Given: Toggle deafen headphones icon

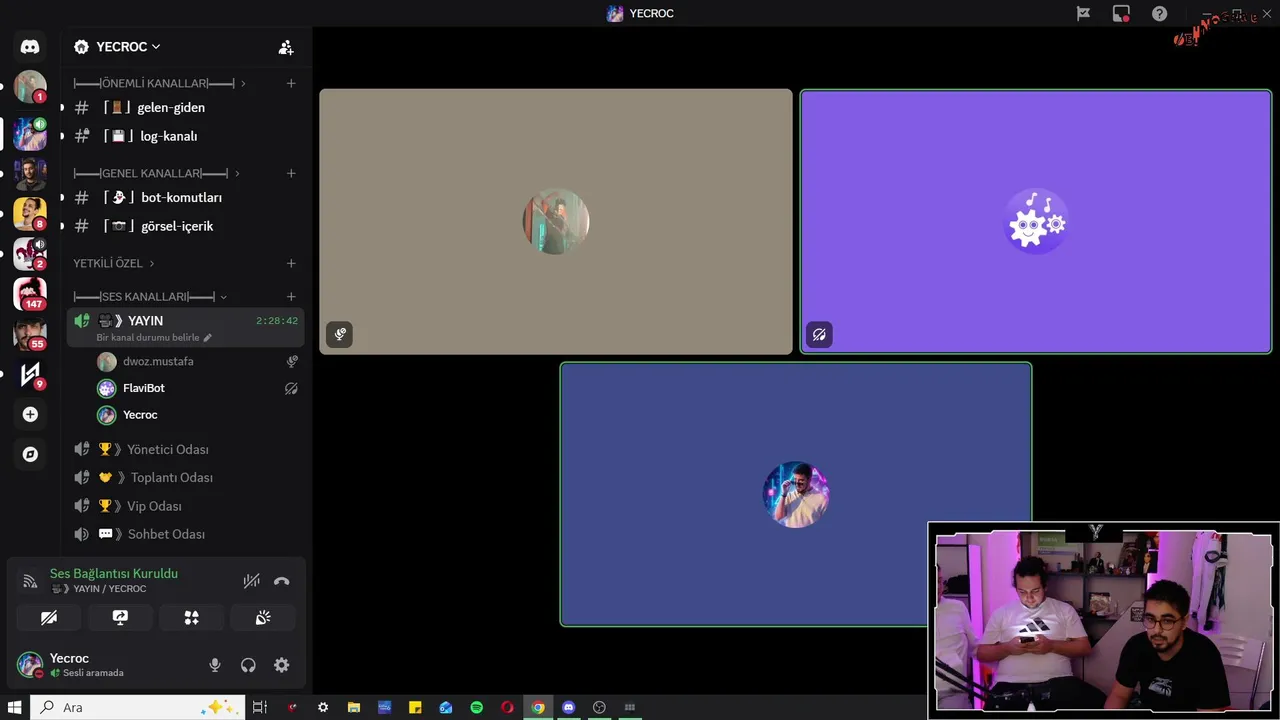Looking at the screenshot, I should pos(248,665).
